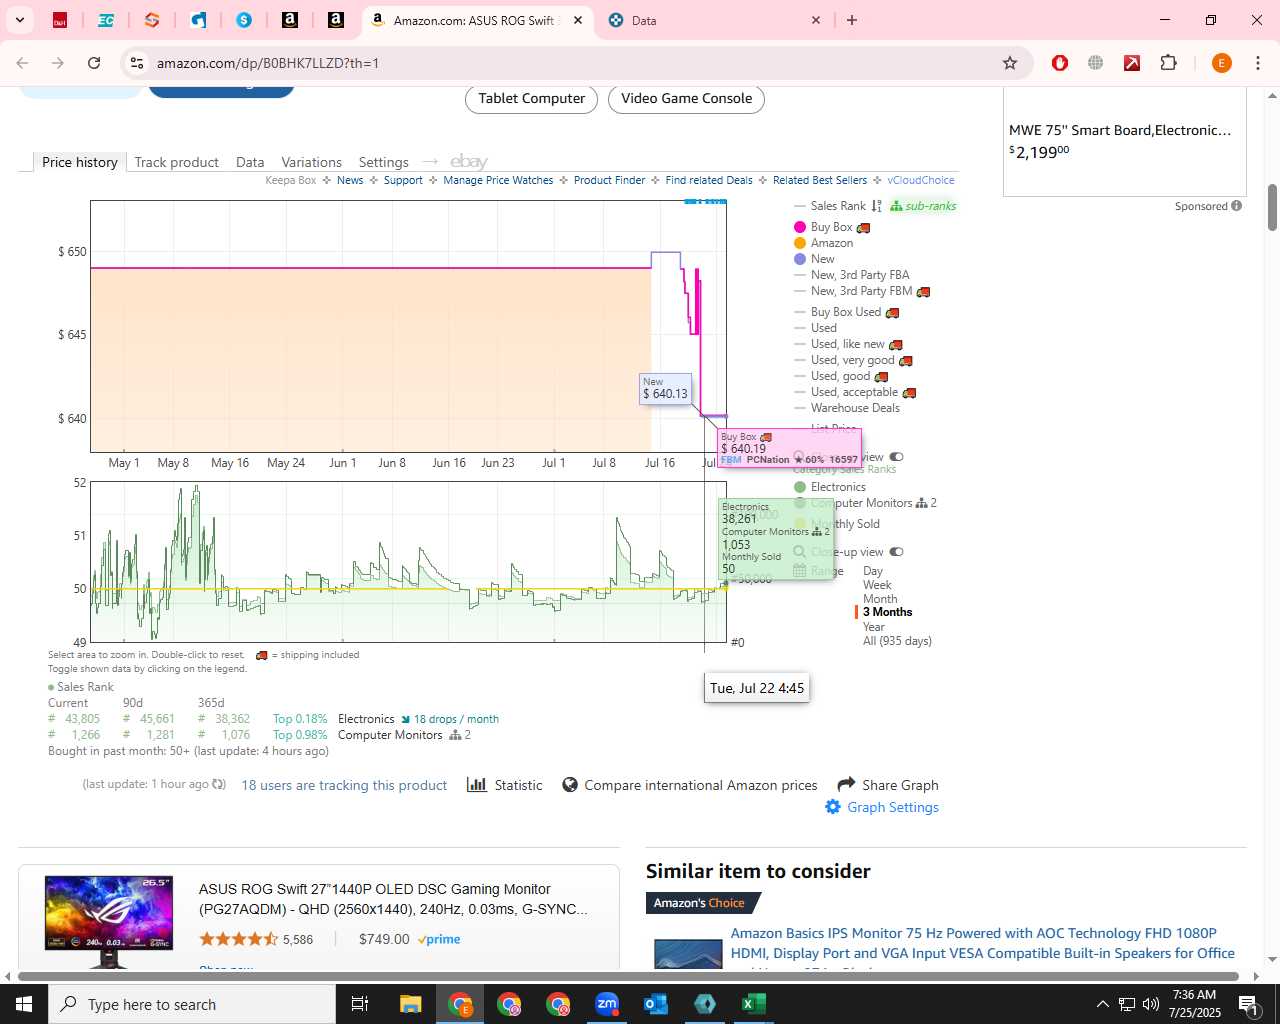Click the horizontal page scrollbar
This screenshot has width=1280, height=1024.
tap(628, 976)
